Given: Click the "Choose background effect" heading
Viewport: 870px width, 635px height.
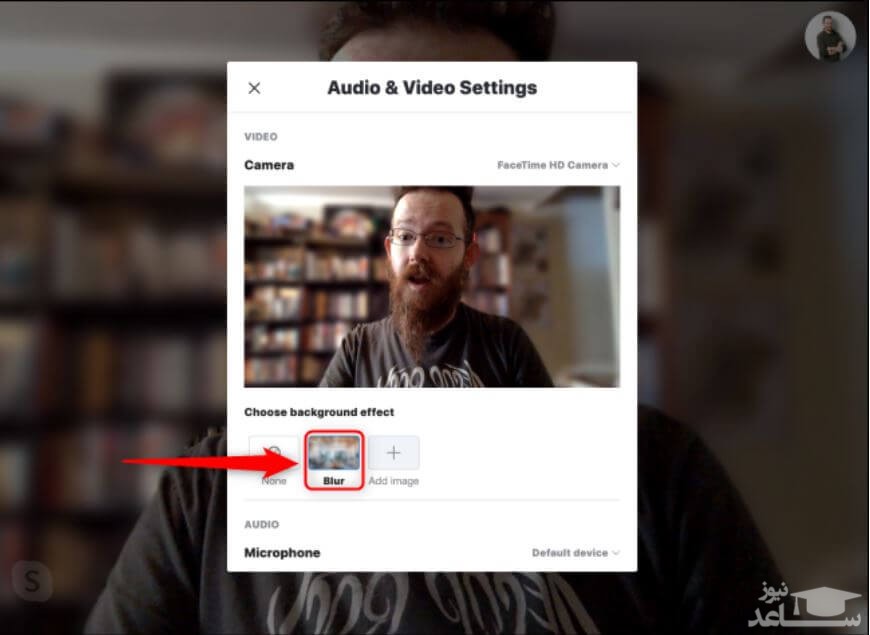Looking at the screenshot, I should (319, 412).
